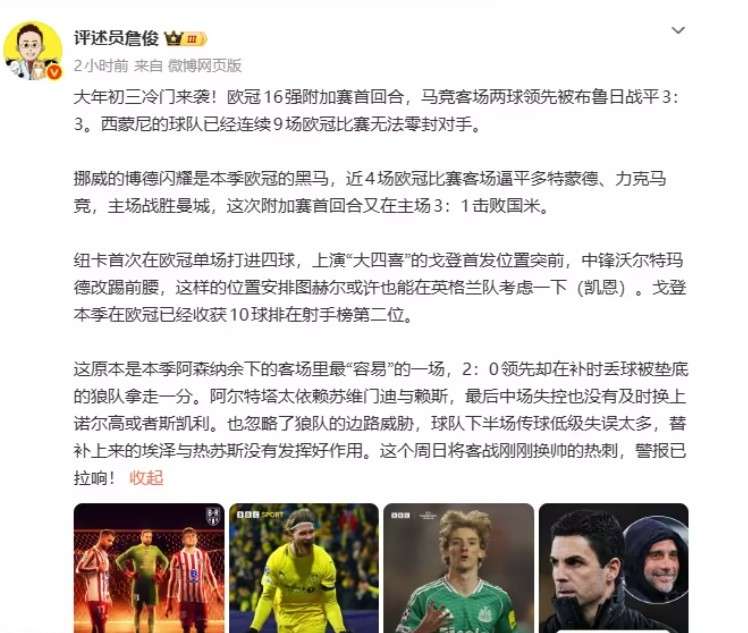Click the paragraph about 纽卡首次在欧冠单场打进四球
Viewport: 748px width, 633px height.
[x=380, y=288]
